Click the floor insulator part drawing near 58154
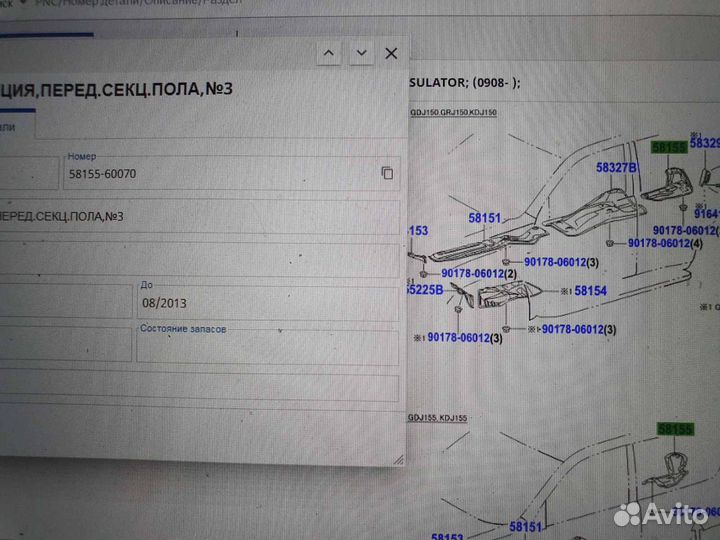The height and width of the screenshot is (540, 720). [510, 295]
